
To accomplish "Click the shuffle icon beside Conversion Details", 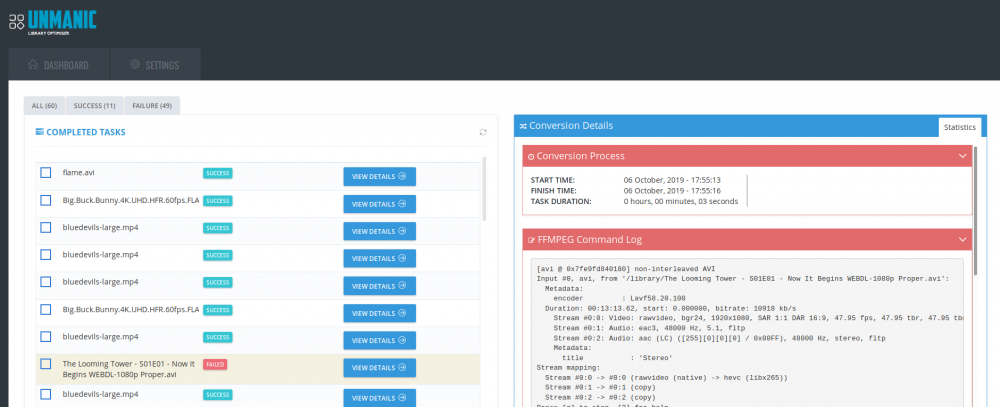I will pyautogui.click(x=522, y=126).
